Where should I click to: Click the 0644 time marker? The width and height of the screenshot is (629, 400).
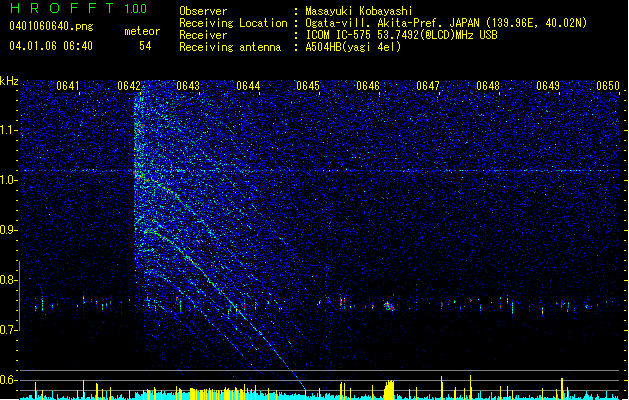(x=248, y=86)
